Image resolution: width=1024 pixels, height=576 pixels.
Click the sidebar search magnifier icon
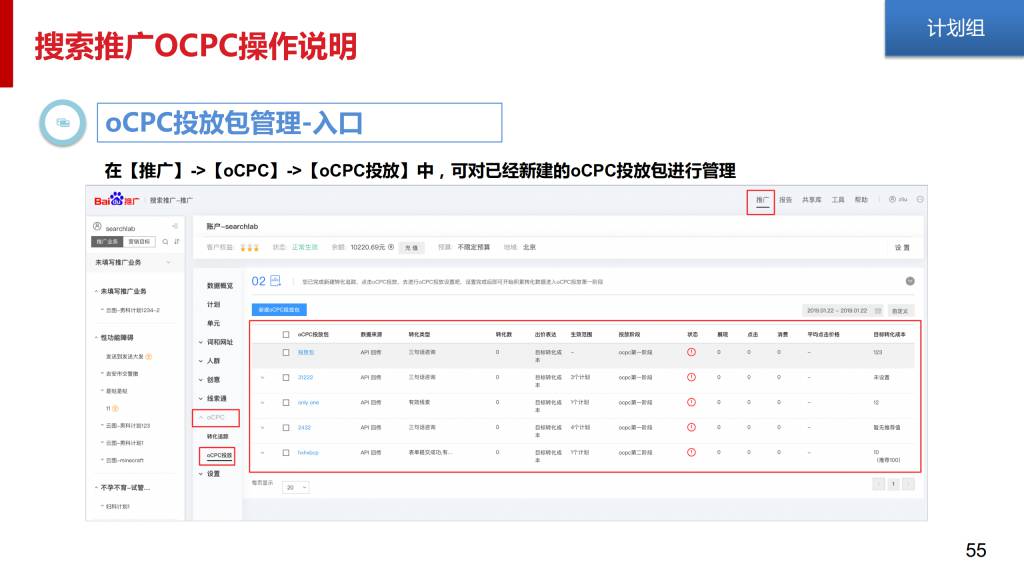165,242
